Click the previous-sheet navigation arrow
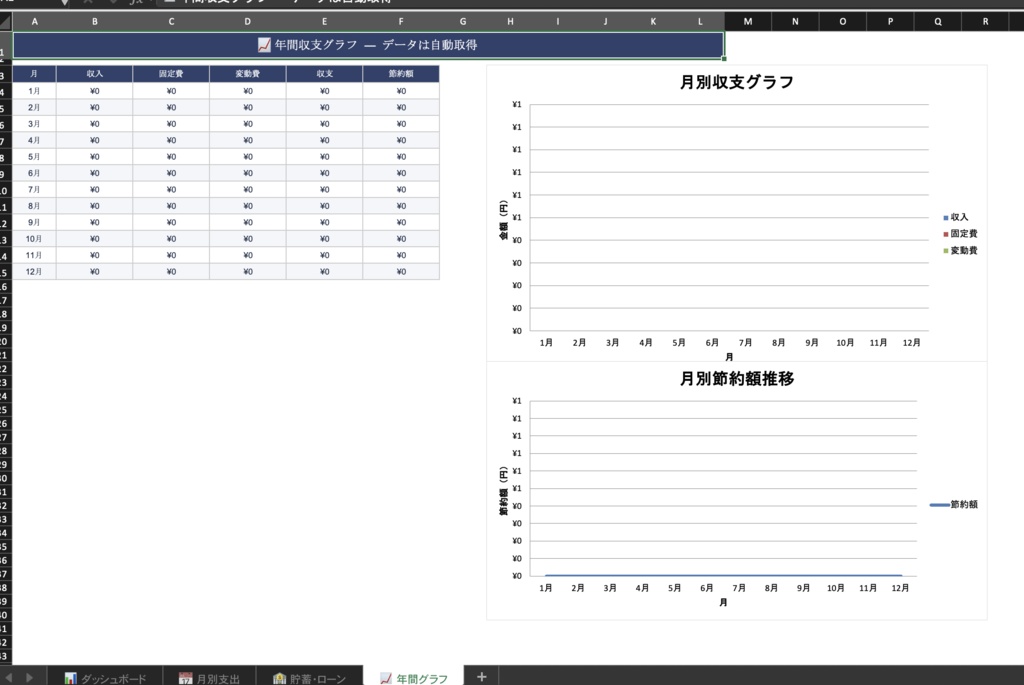 pyautogui.click(x=8, y=677)
